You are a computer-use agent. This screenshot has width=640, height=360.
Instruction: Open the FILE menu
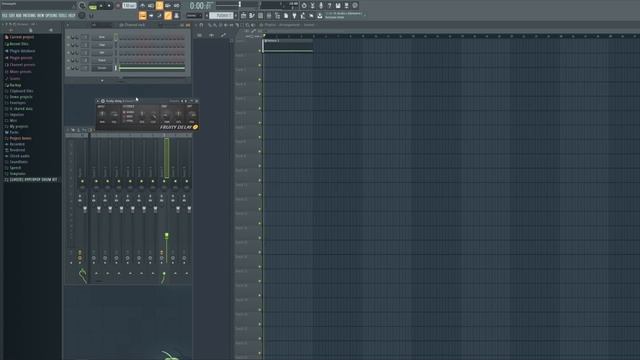click(x=5, y=16)
